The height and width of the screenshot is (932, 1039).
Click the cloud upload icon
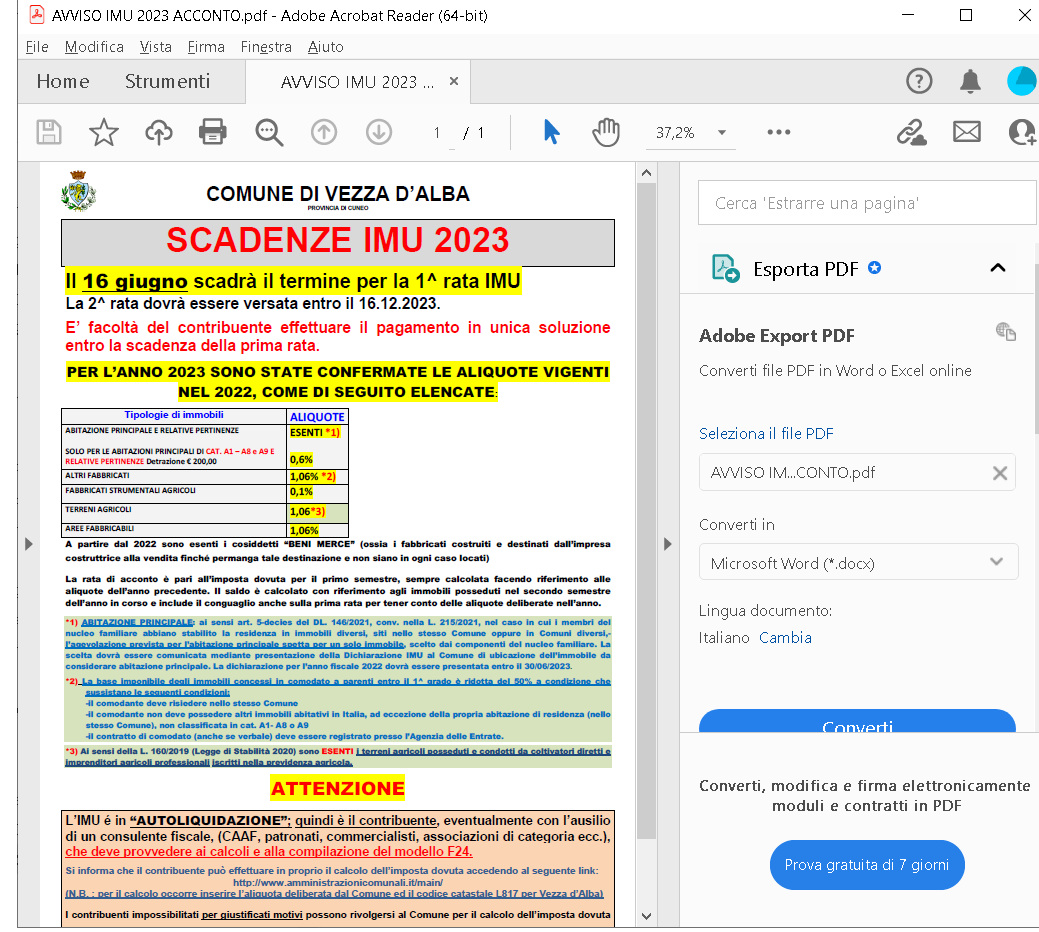click(x=159, y=132)
